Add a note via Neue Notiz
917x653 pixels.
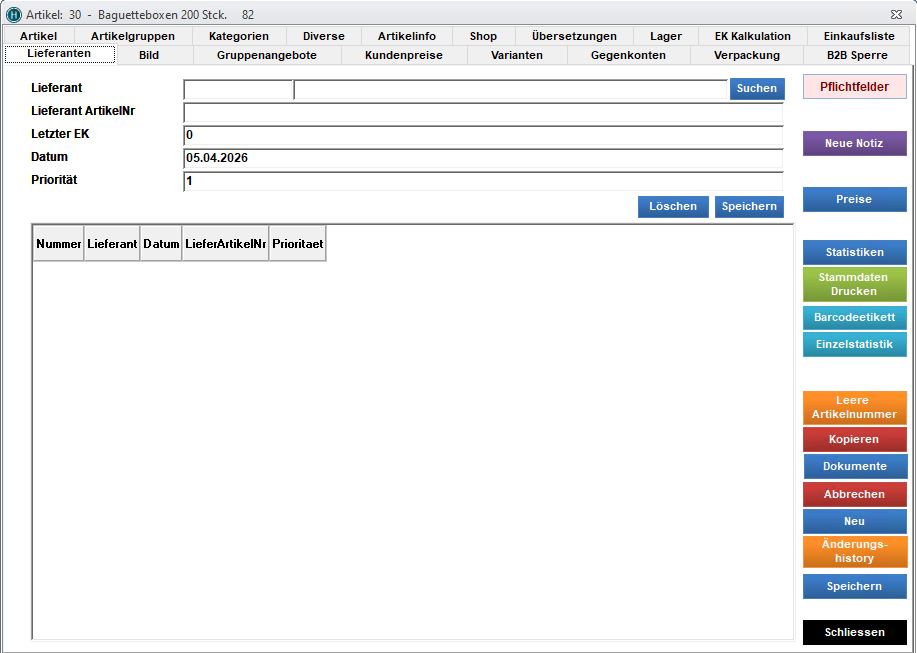[x=854, y=144]
